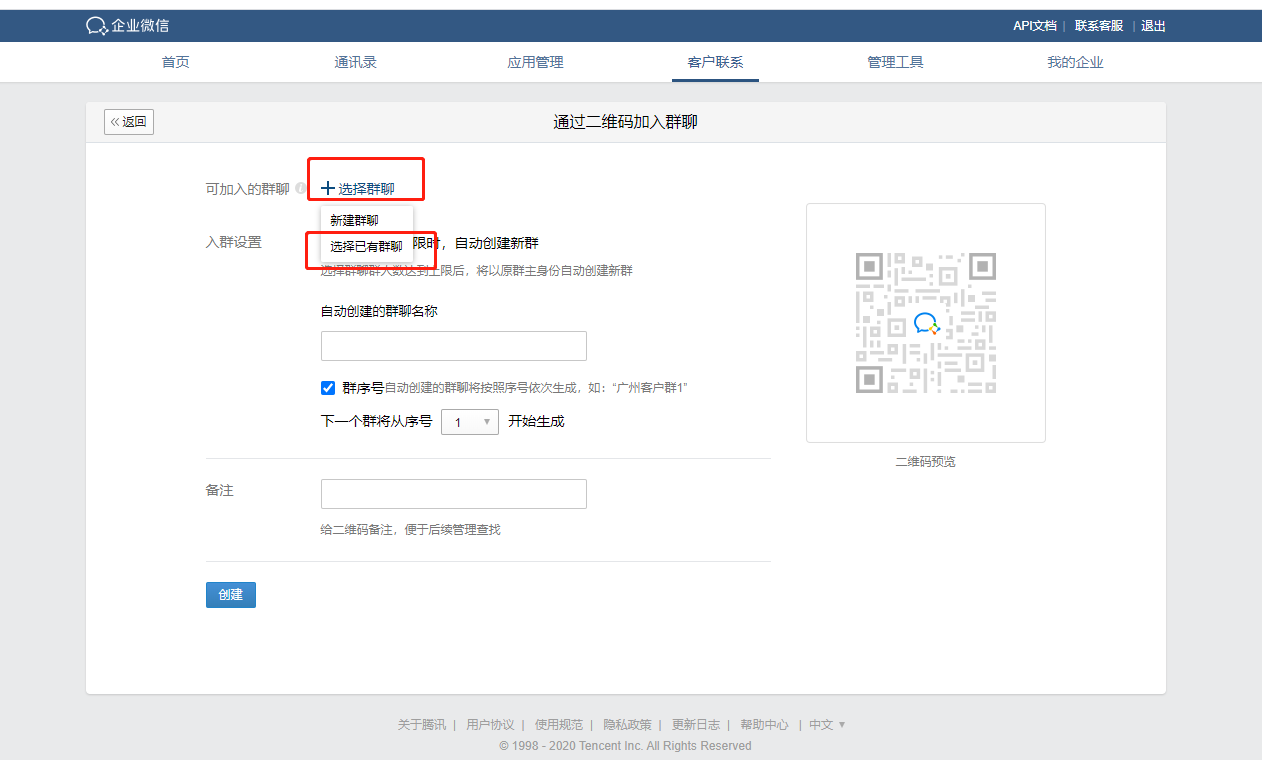Toggle the 群序号 checkbox
1262x760 pixels.
(328, 388)
